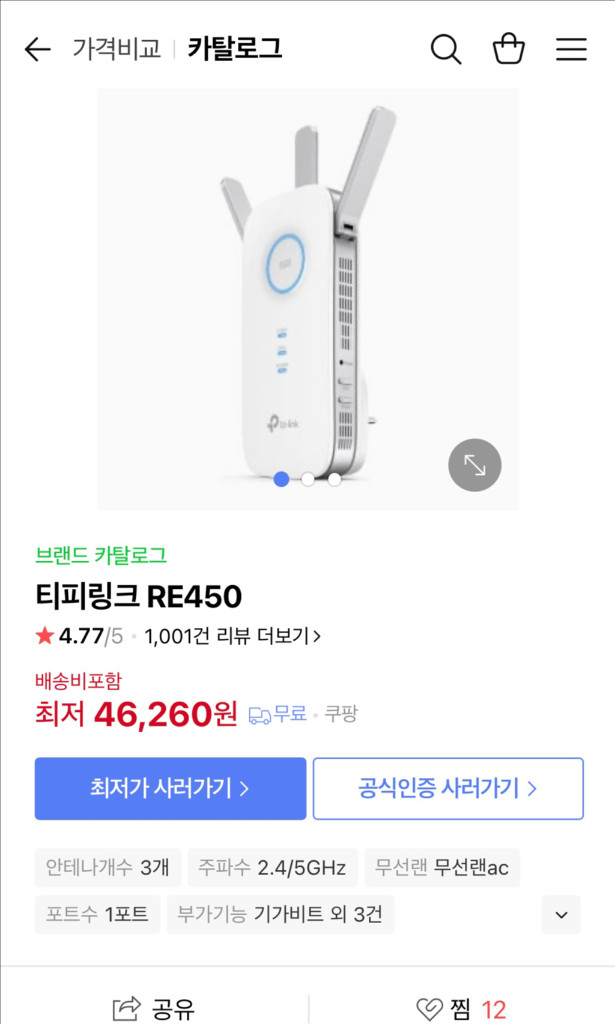Open the hamburger menu icon
The width and height of the screenshot is (615, 1024).
click(x=570, y=48)
